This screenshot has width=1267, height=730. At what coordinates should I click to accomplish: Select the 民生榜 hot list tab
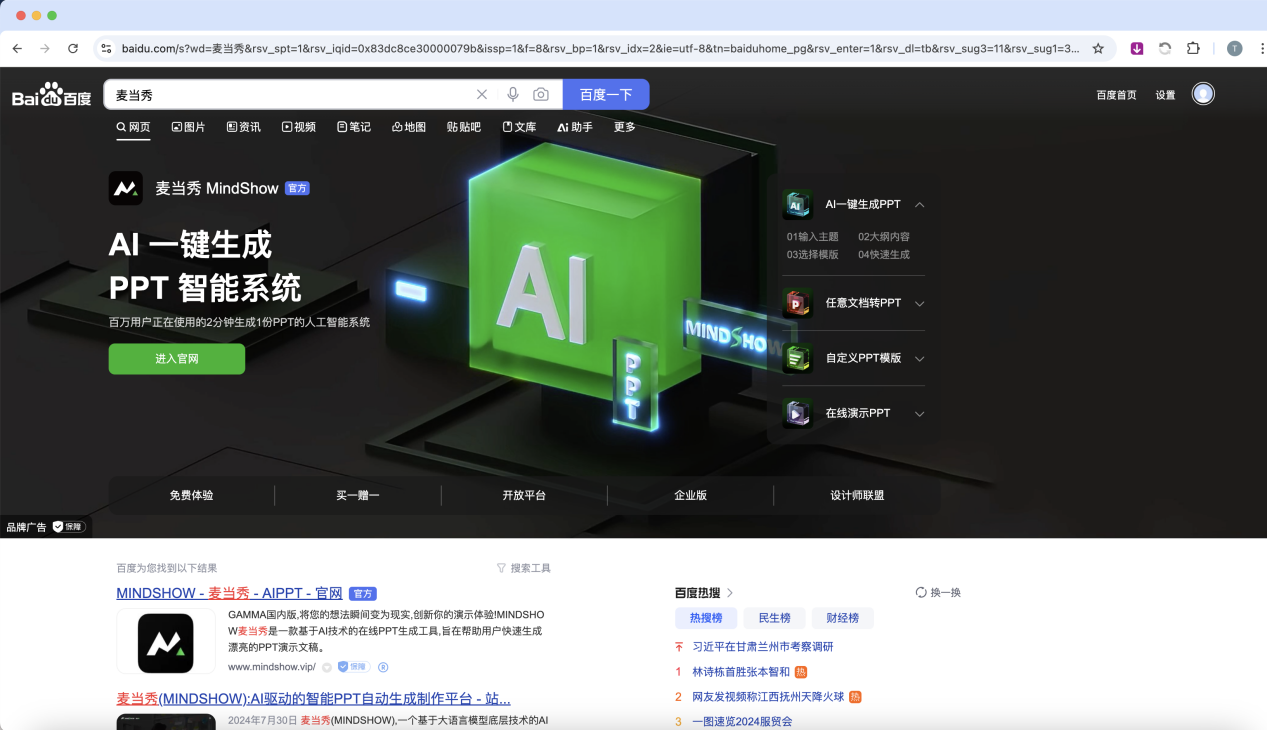pyautogui.click(x=774, y=618)
